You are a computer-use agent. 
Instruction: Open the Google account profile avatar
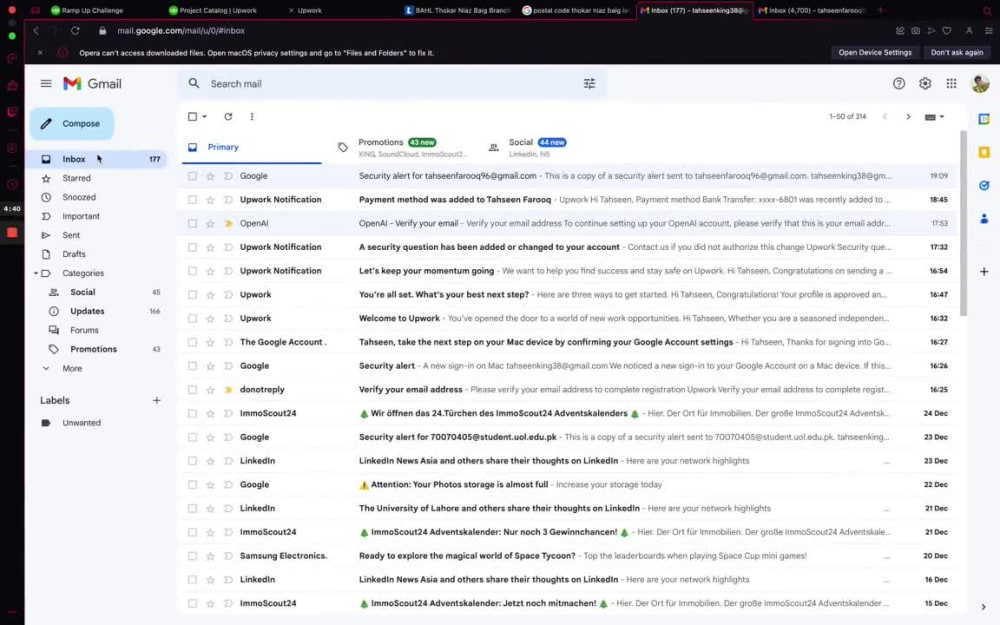(x=980, y=84)
